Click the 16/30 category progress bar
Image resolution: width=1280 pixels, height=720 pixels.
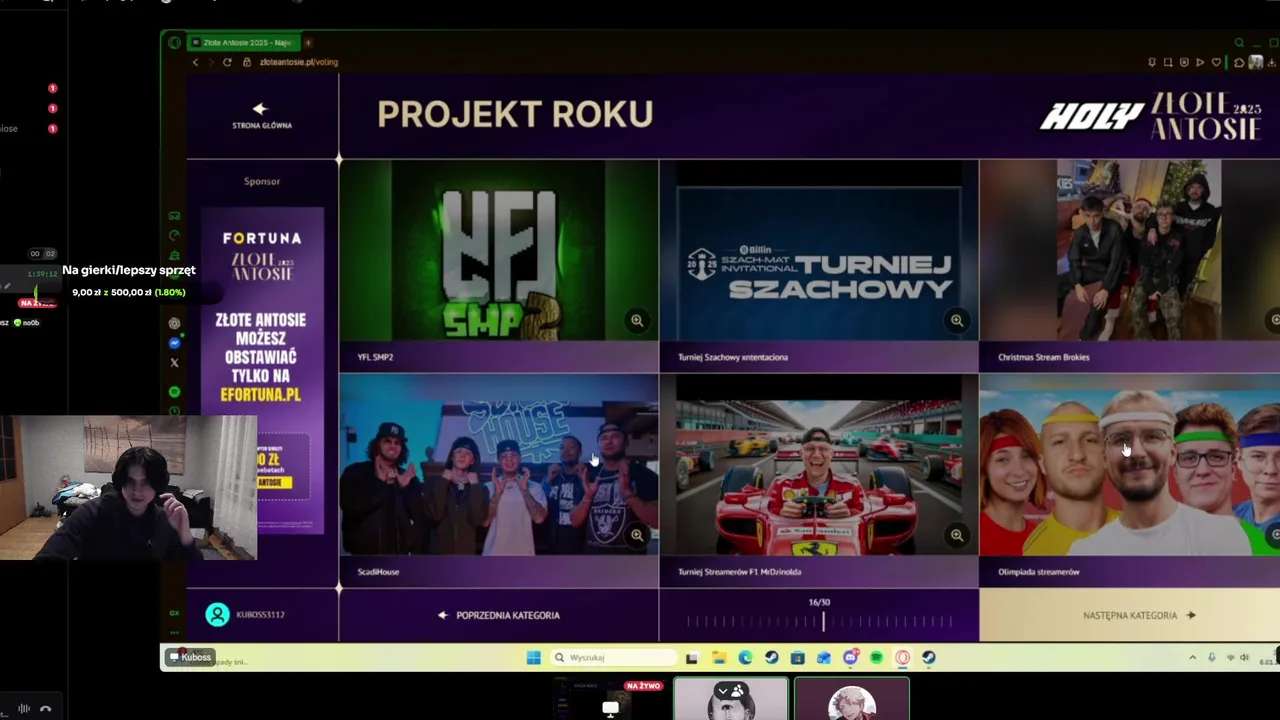pos(819,621)
